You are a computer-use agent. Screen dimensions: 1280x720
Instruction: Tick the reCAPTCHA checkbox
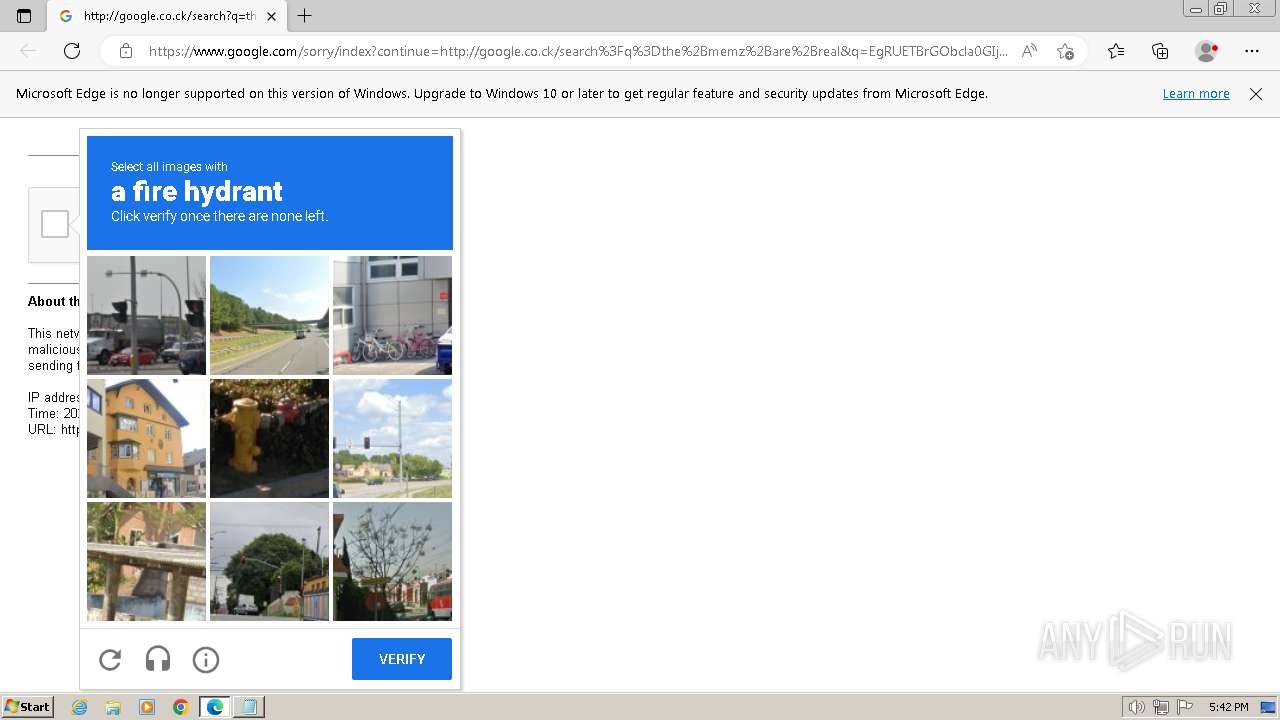click(x=55, y=224)
